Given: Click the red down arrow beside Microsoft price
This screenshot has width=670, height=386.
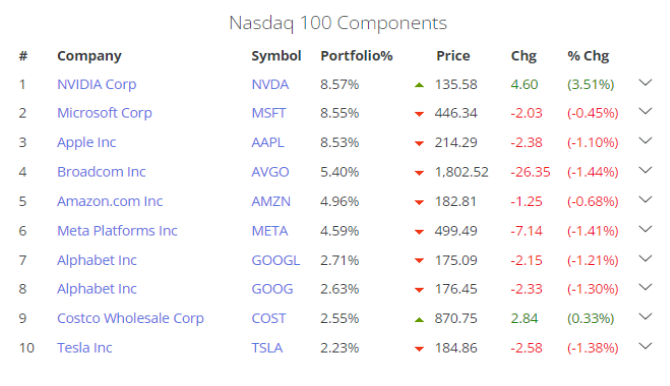Looking at the screenshot, I should 419,114.
